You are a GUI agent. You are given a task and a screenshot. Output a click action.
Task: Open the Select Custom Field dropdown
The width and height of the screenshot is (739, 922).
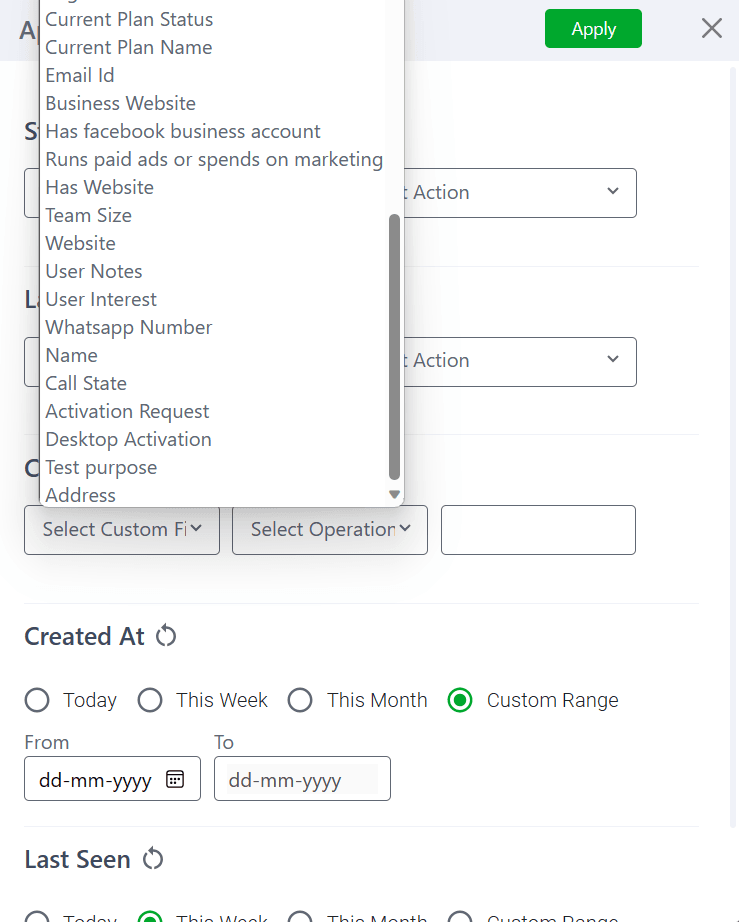[x=122, y=530]
